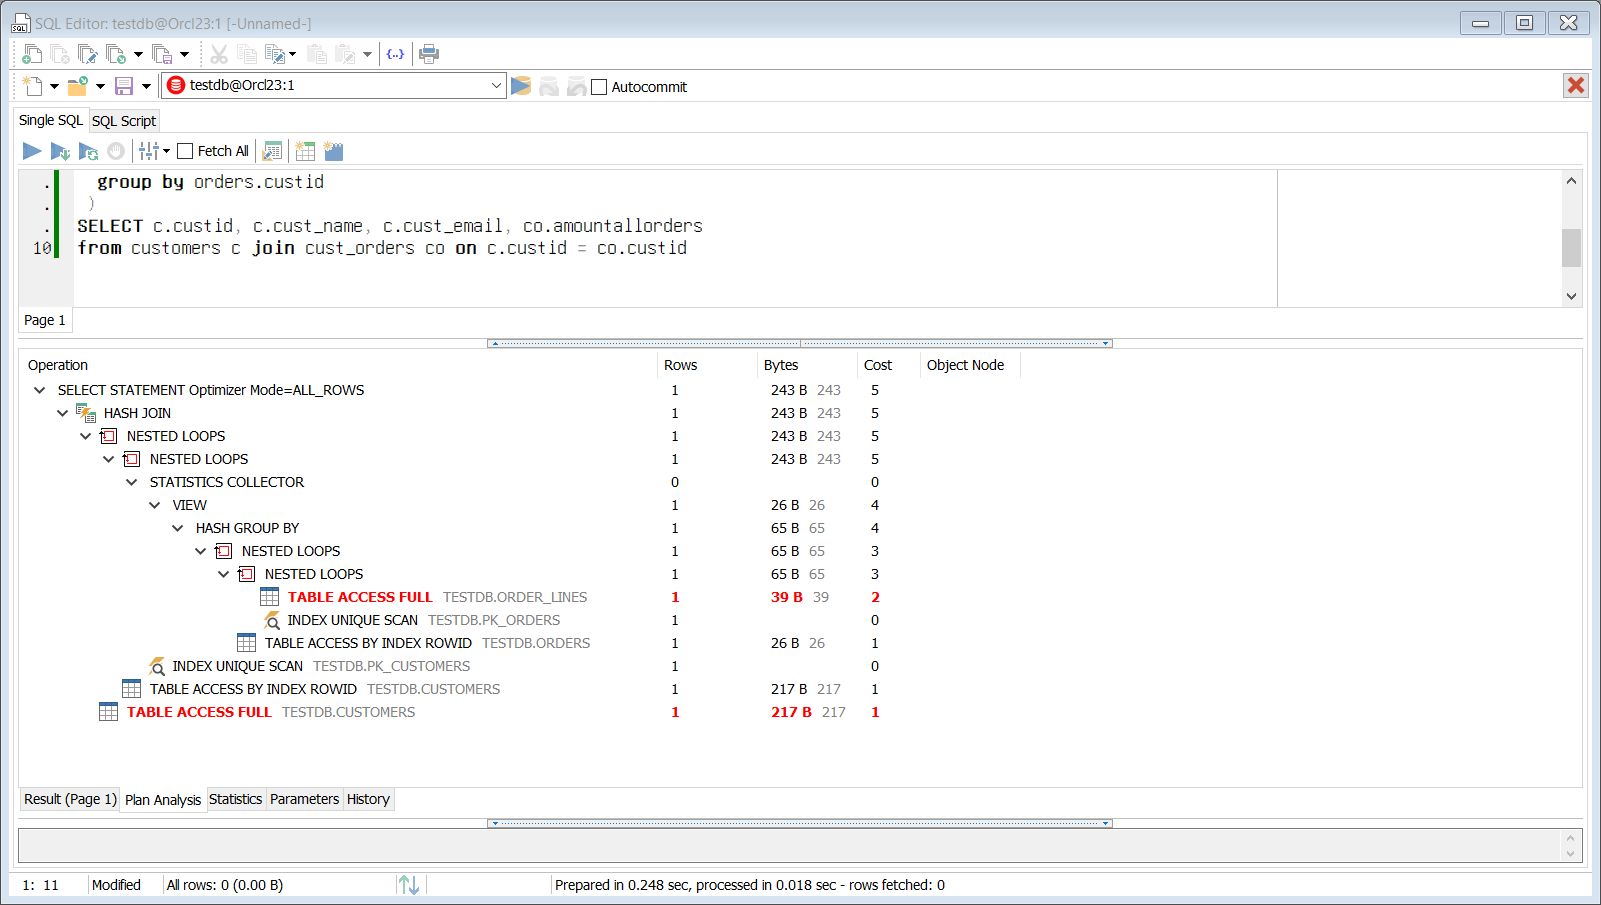Viewport: 1601px width, 905px height.
Task: Click the Save file icon
Action: point(124,86)
